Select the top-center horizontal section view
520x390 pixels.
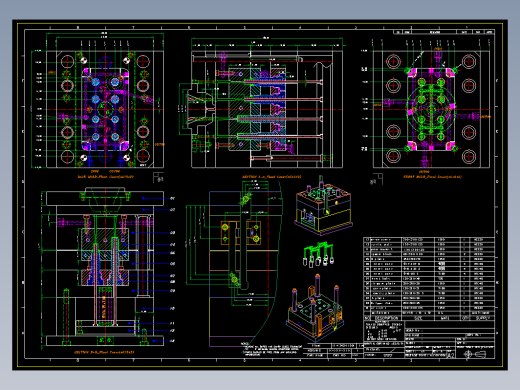click(262, 103)
